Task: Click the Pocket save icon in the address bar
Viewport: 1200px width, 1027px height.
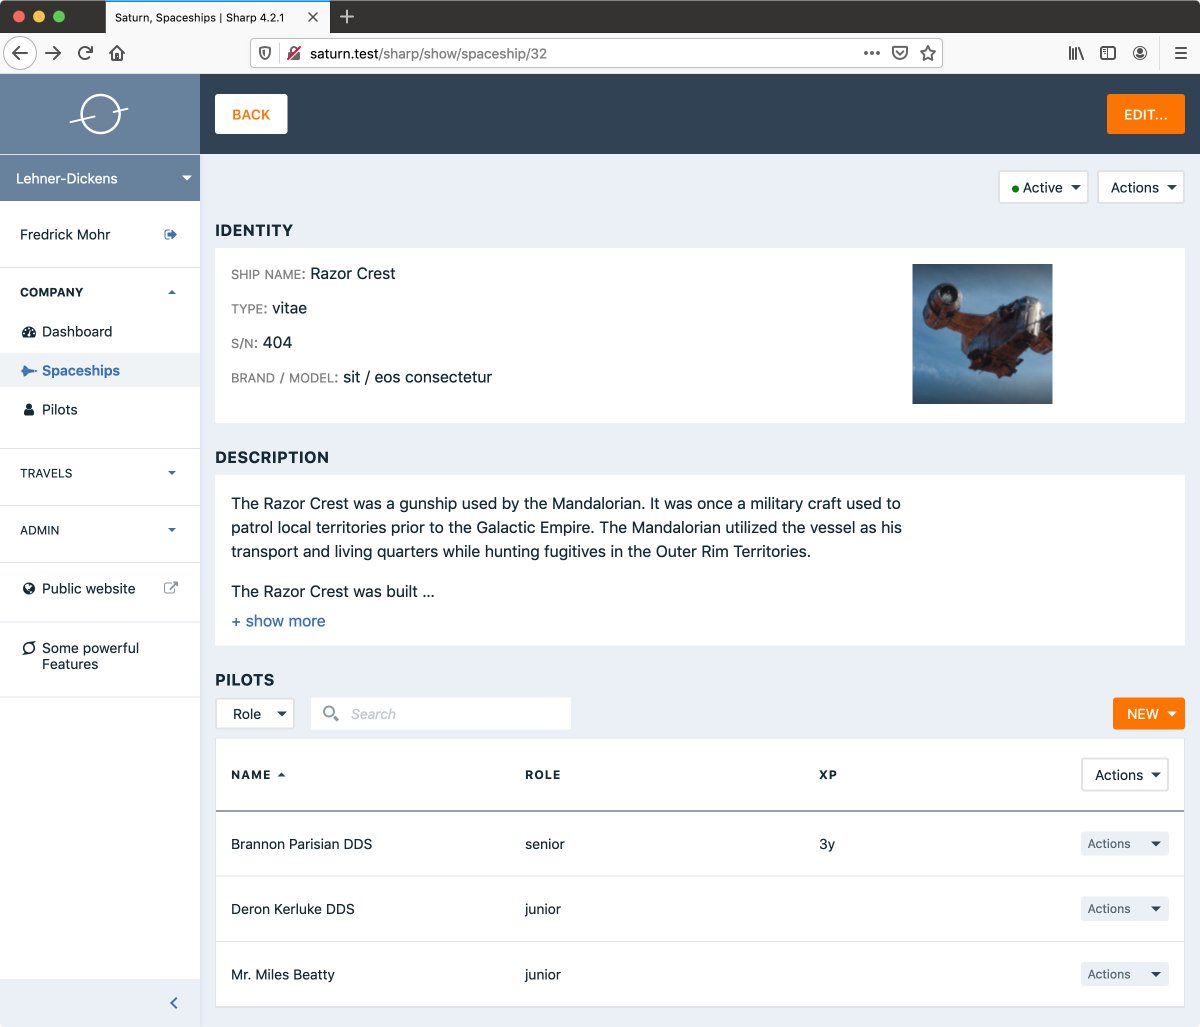Action: [900, 53]
